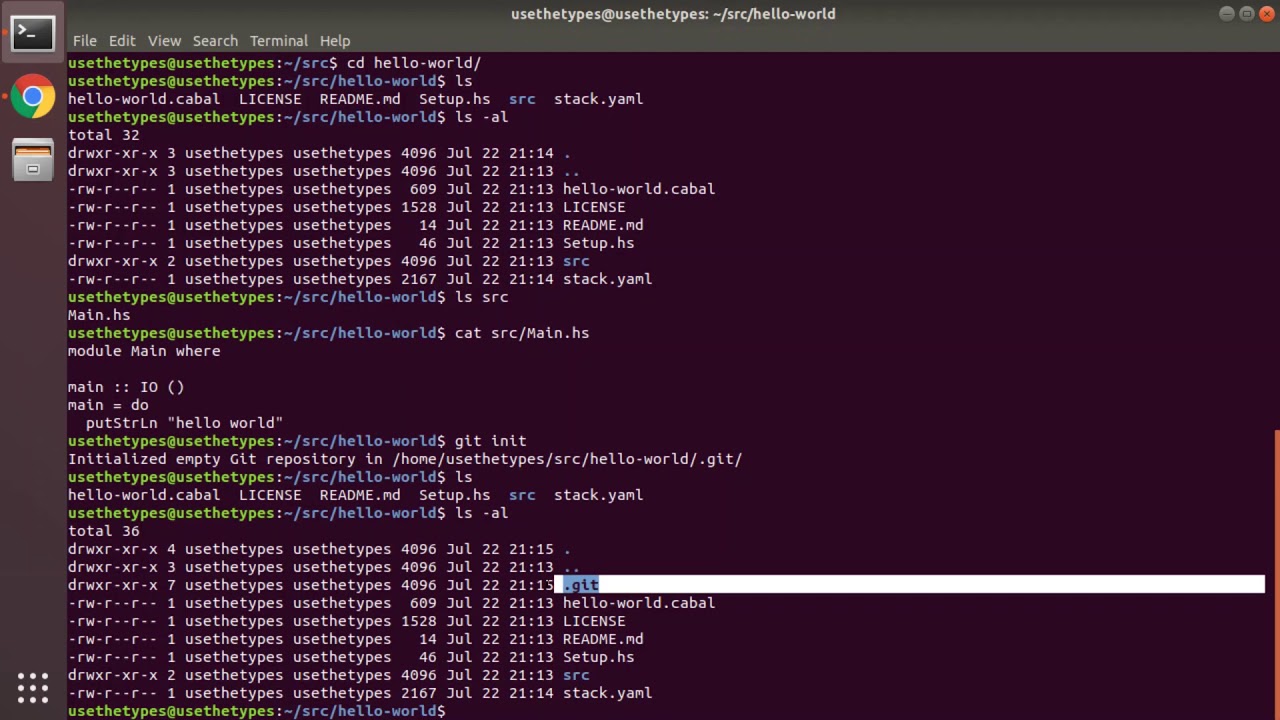Screen dimensions: 1280x720
Task: Open the Terminal menu
Action: point(279,41)
